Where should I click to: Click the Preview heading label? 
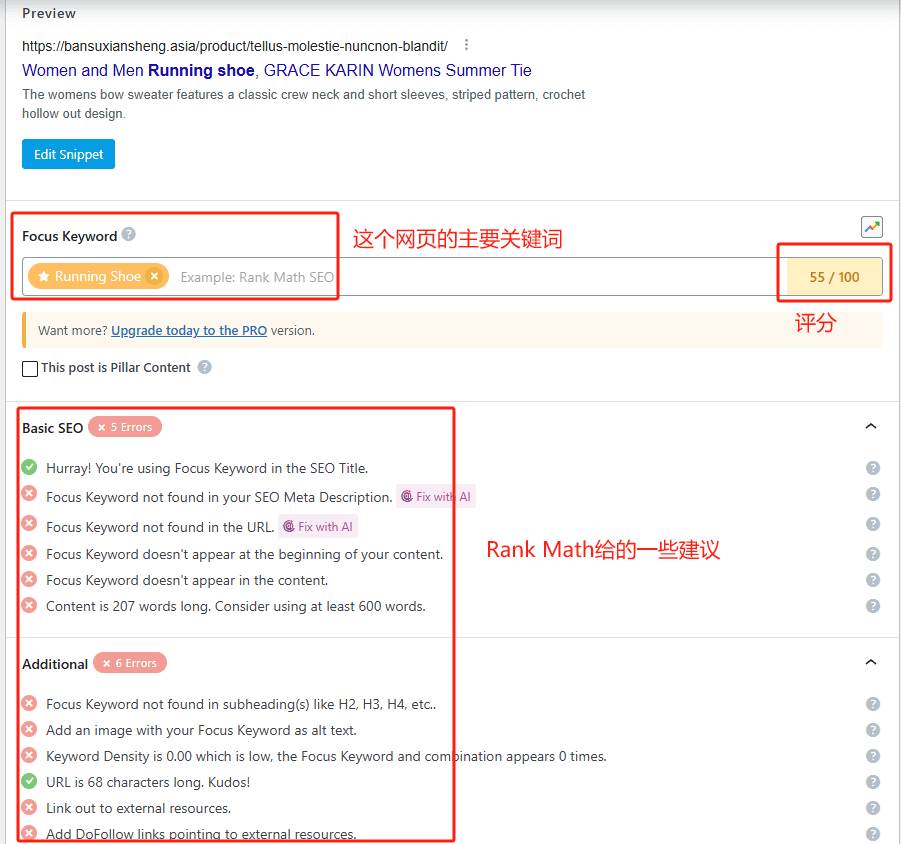click(x=49, y=13)
